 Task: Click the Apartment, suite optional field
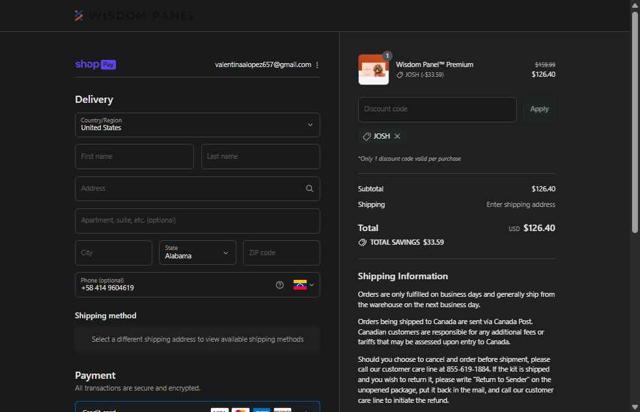198,220
